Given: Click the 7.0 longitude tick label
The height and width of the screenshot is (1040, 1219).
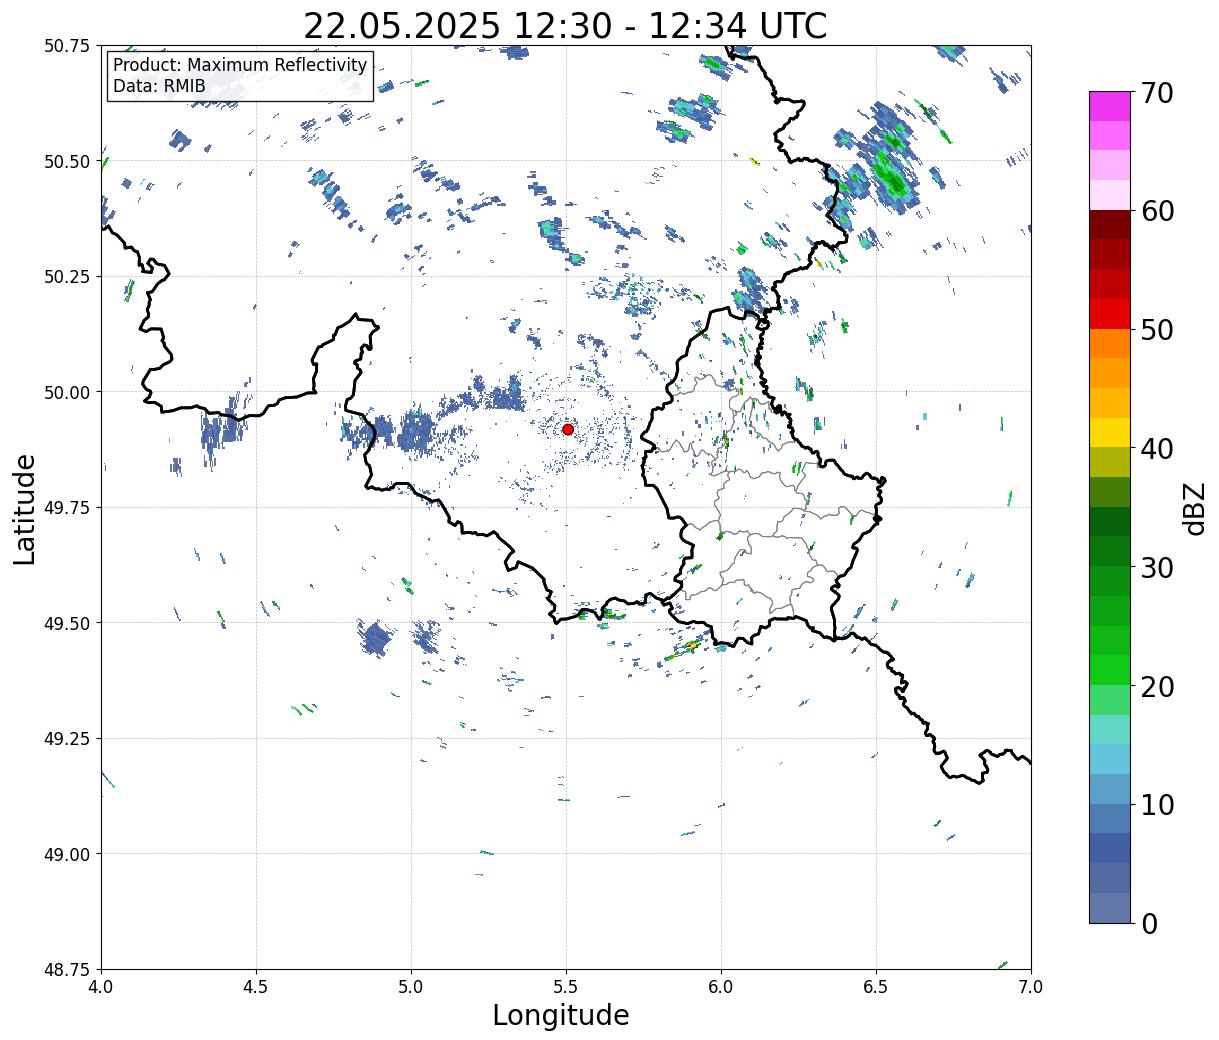Looking at the screenshot, I should [x=1031, y=987].
